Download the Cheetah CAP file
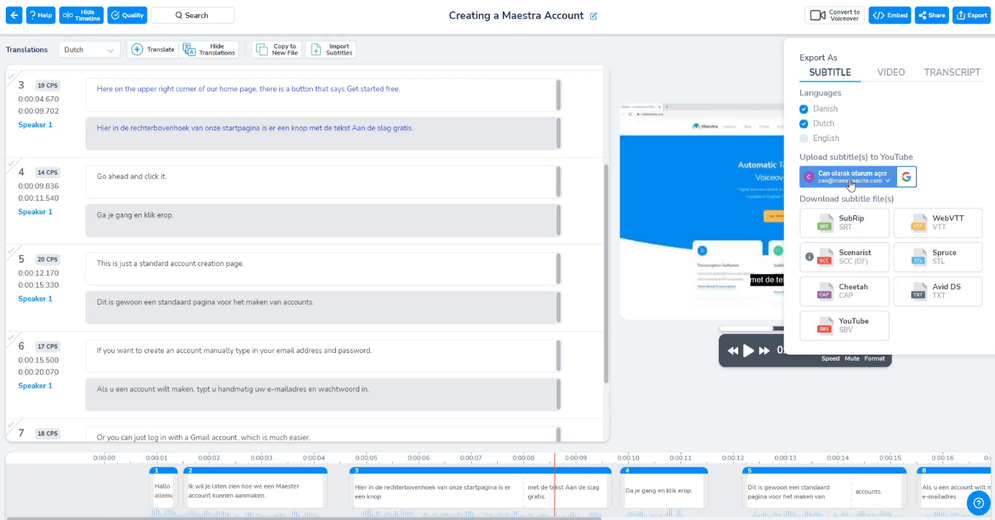Image resolution: width=995 pixels, height=520 pixels. 844,291
